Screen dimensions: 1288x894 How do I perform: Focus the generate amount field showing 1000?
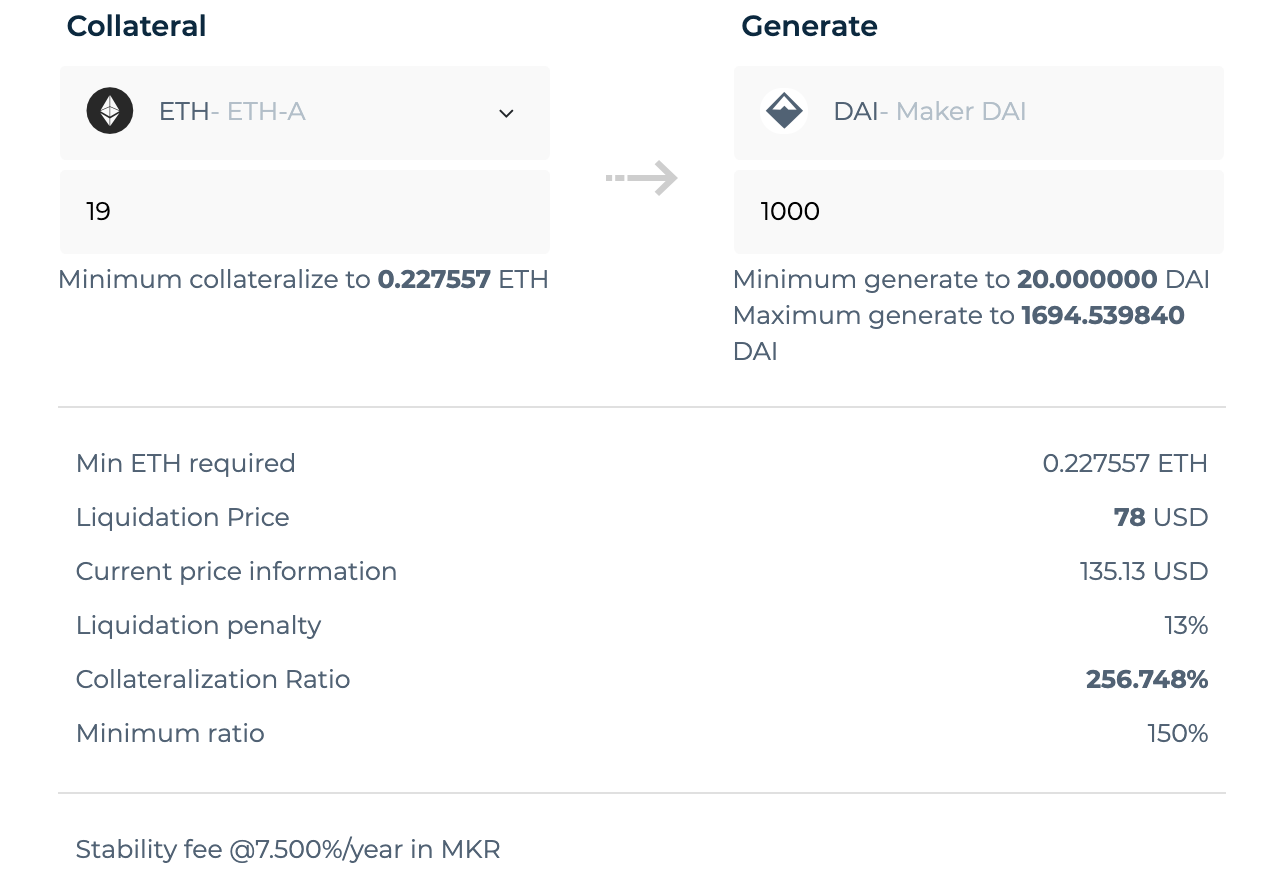(979, 212)
